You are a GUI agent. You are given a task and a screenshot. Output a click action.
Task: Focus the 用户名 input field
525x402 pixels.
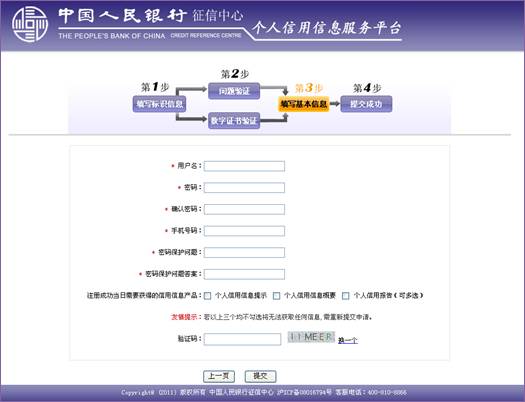pos(244,166)
